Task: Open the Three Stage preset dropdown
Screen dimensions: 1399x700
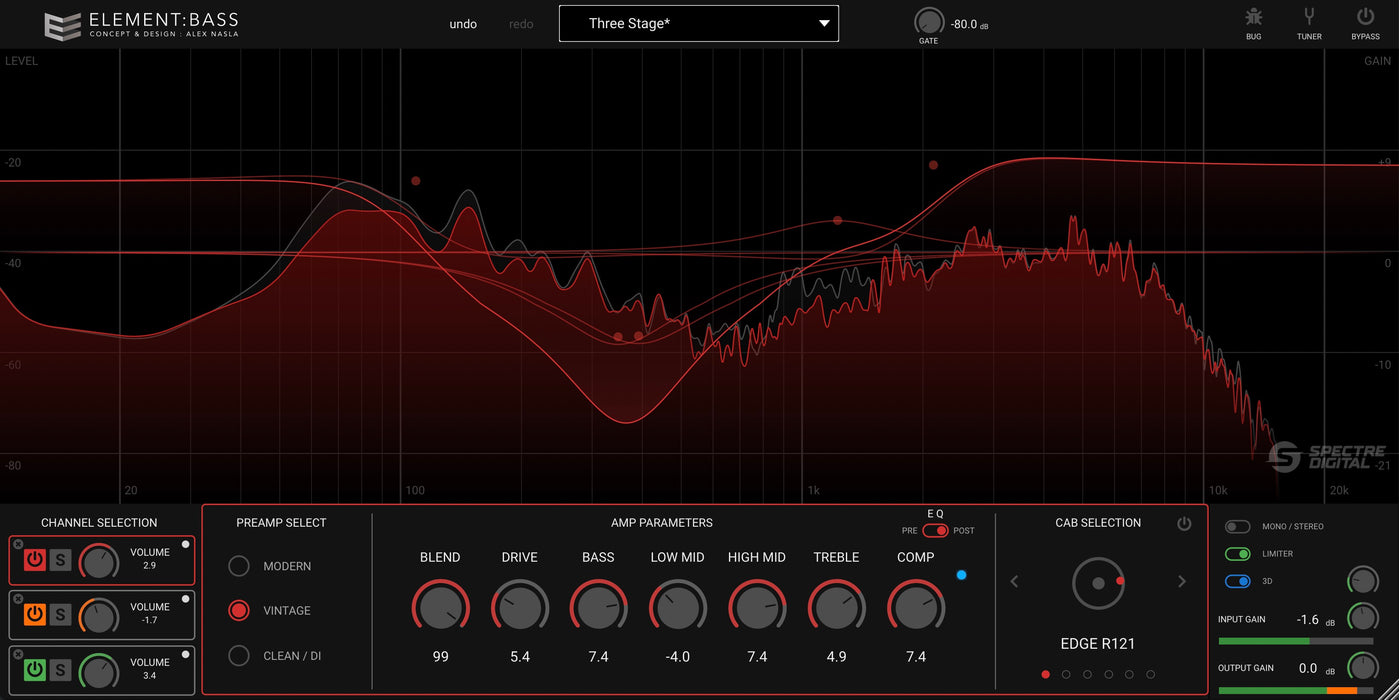Action: point(698,23)
